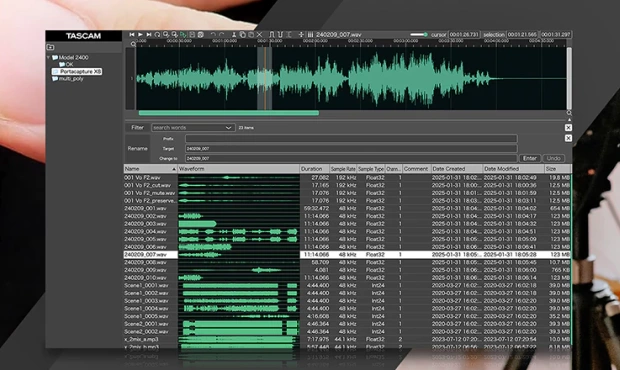This screenshot has height=370, width=620.
Task: Collapse the Model 2400 tree node
Action: 49,58
